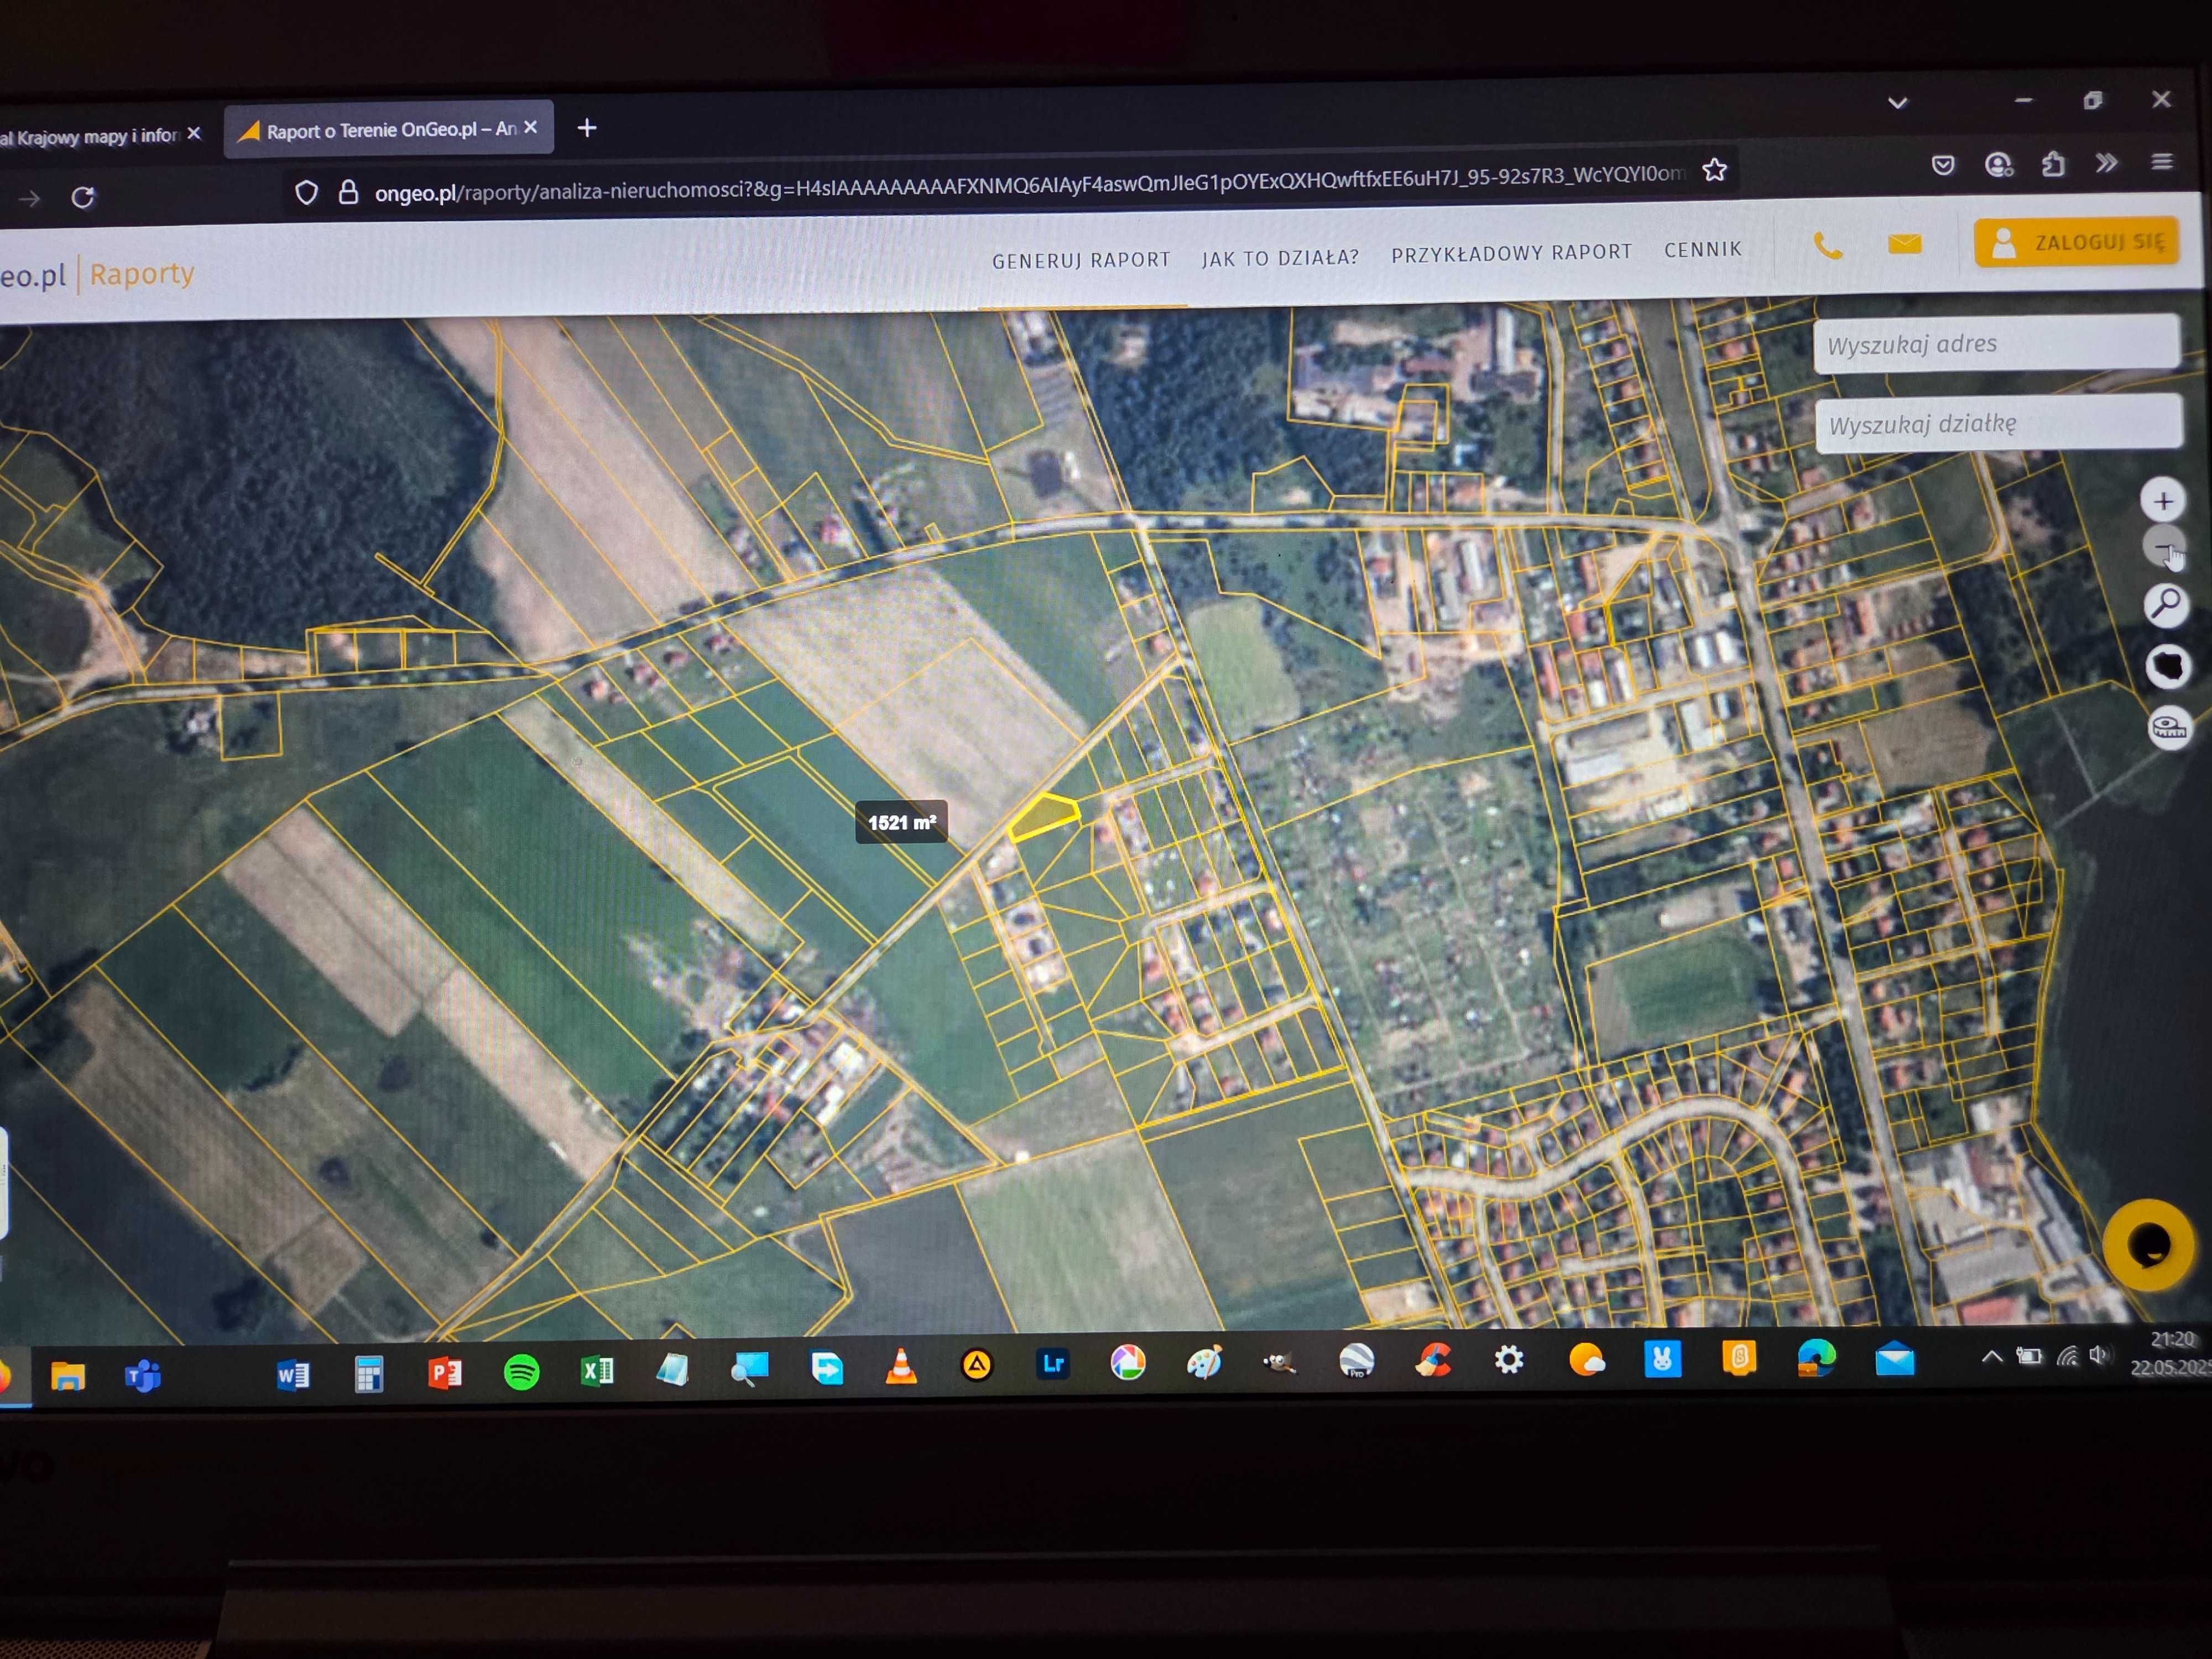The width and height of the screenshot is (2212, 1659).
Task: Switch to Raport o Terenie OnGeo.pl tab
Action: pyautogui.click(x=388, y=129)
